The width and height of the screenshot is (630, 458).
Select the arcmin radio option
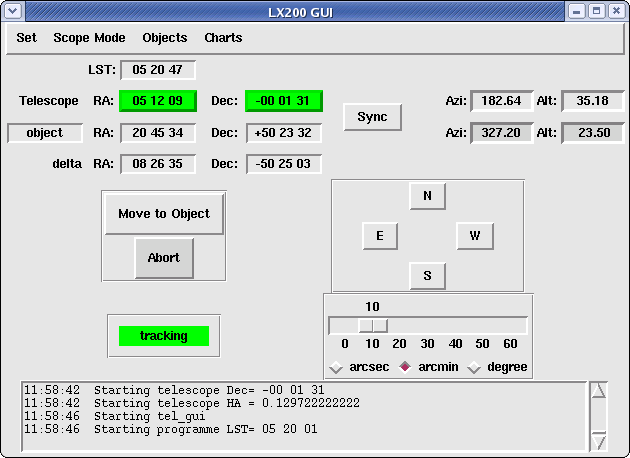[406, 367]
